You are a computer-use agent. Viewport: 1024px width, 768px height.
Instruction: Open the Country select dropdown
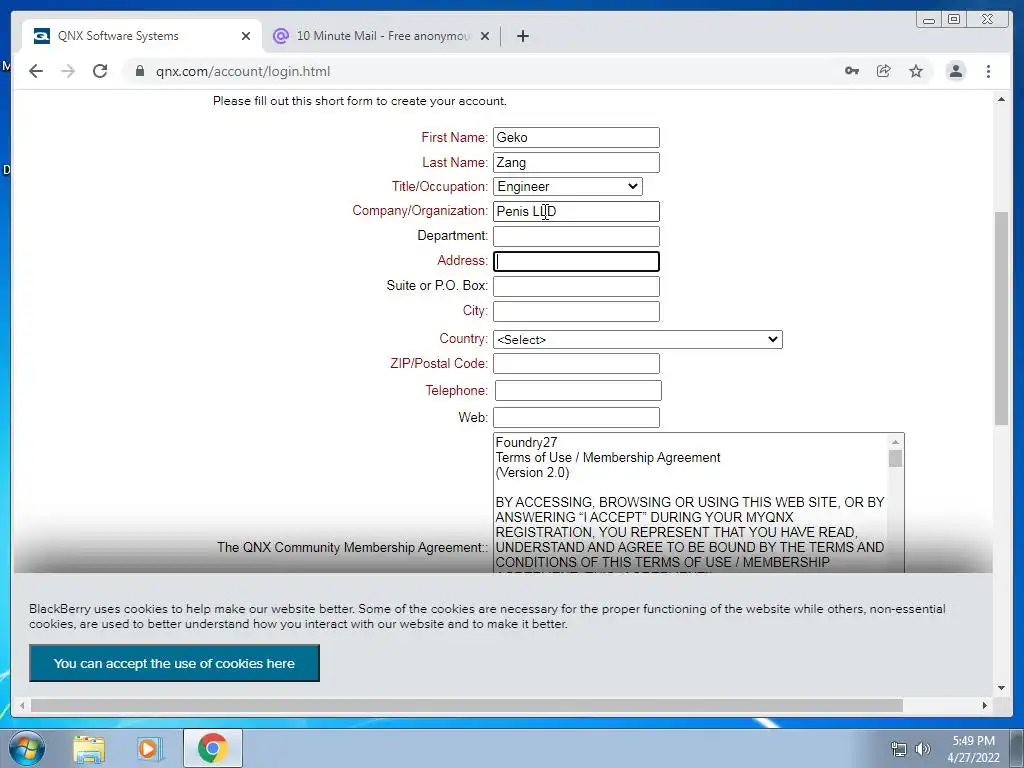point(637,340)
